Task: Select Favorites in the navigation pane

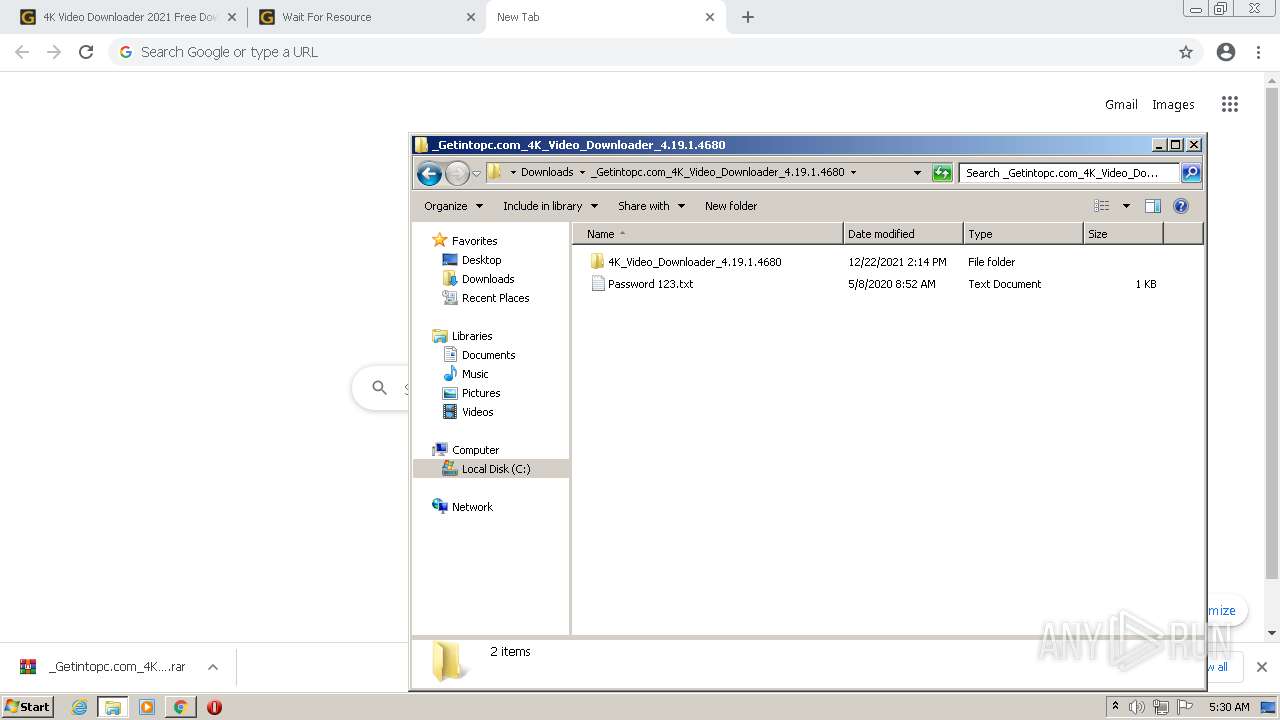Action: click(474, 241)
